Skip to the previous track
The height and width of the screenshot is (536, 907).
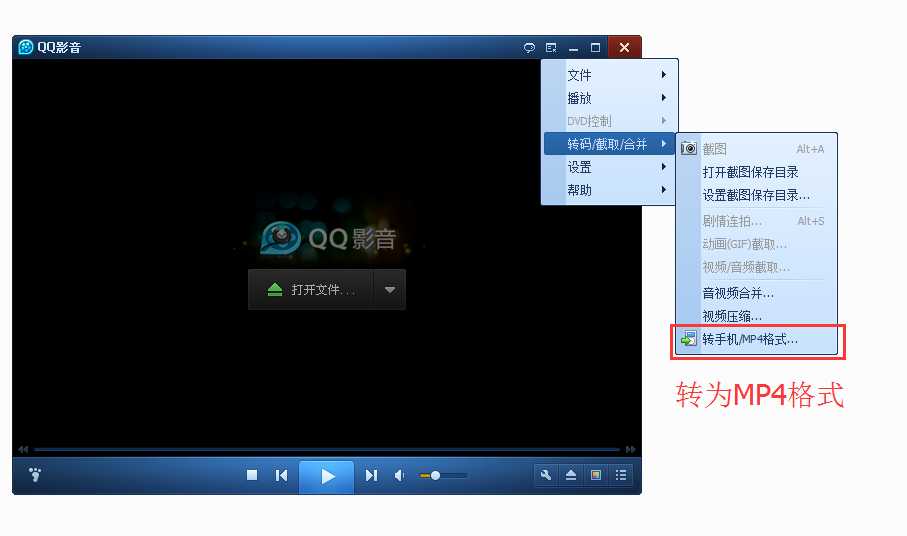[x=281, y=475]
